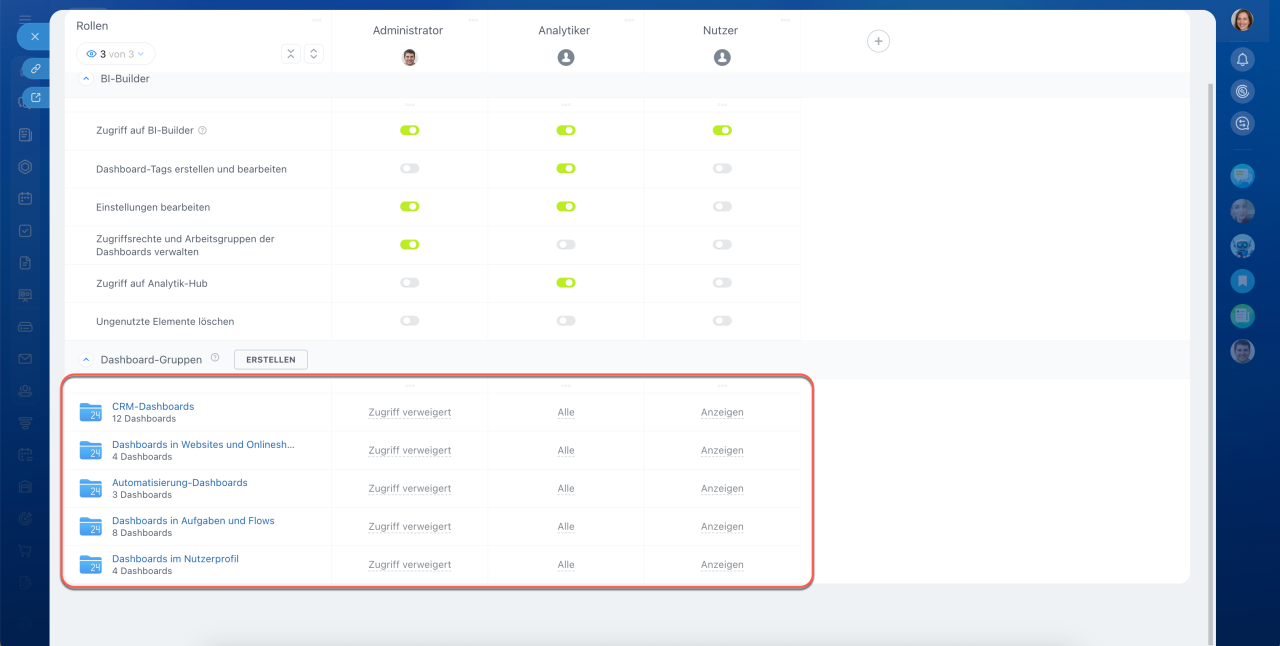Enable Dashboard-Tags editing for Administrator
The width and height of the screenshot is (1280, 646).
click(x=409, y=169)
